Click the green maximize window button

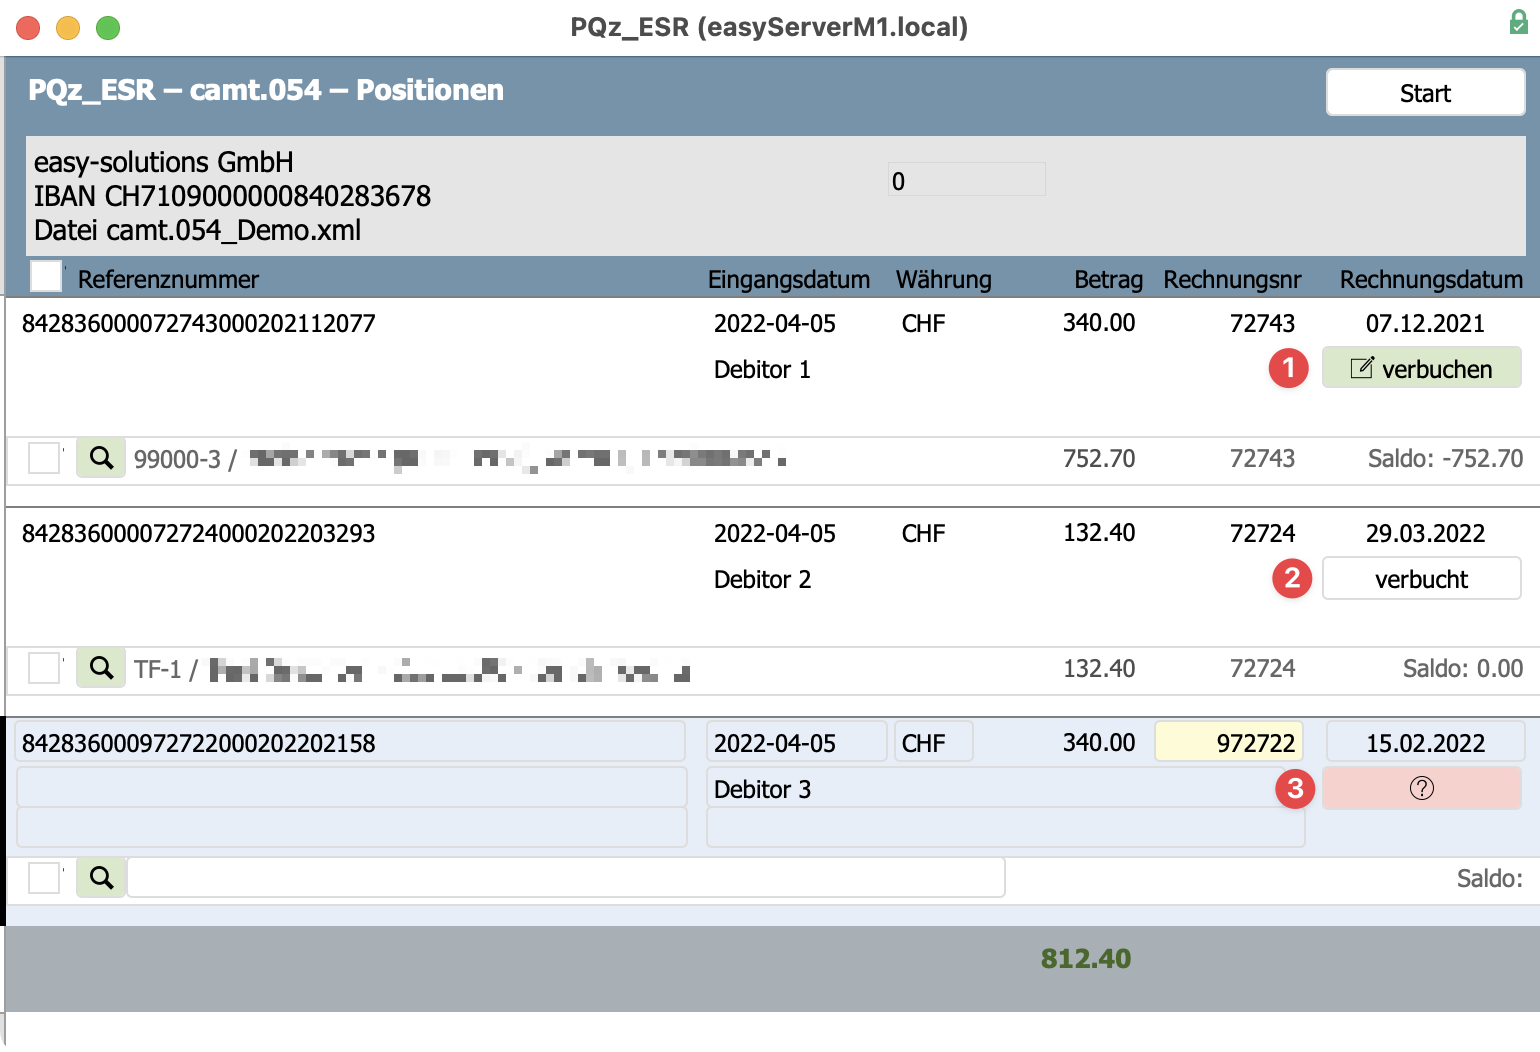click(108, 28)
